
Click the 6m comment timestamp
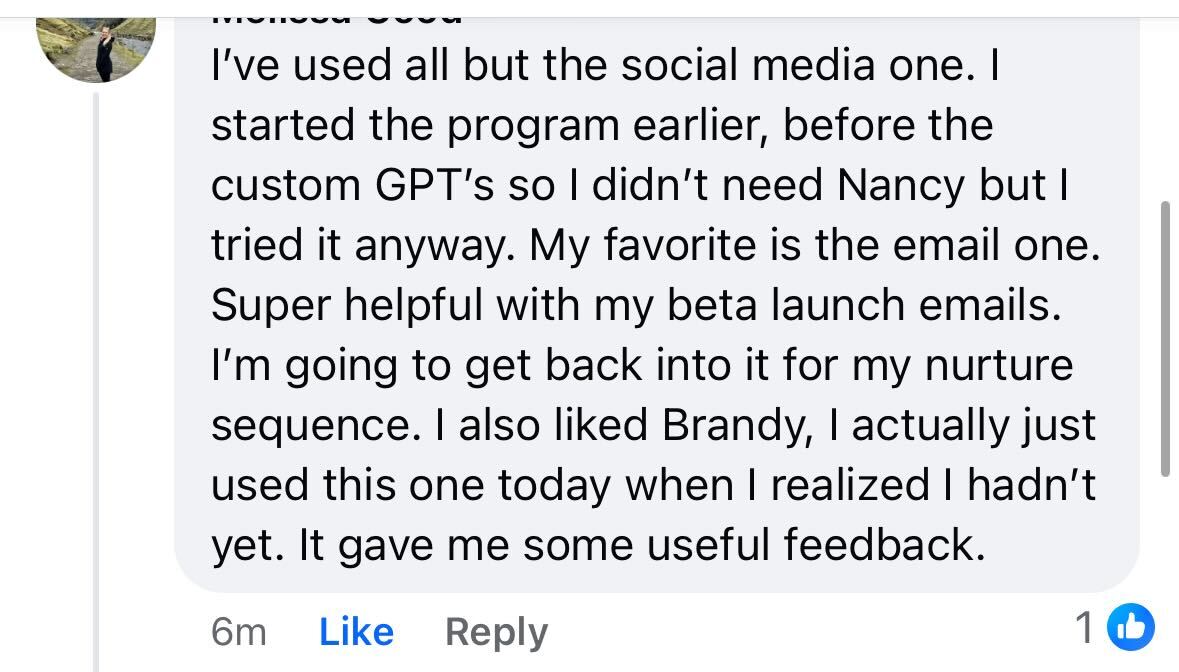(239, 632)
